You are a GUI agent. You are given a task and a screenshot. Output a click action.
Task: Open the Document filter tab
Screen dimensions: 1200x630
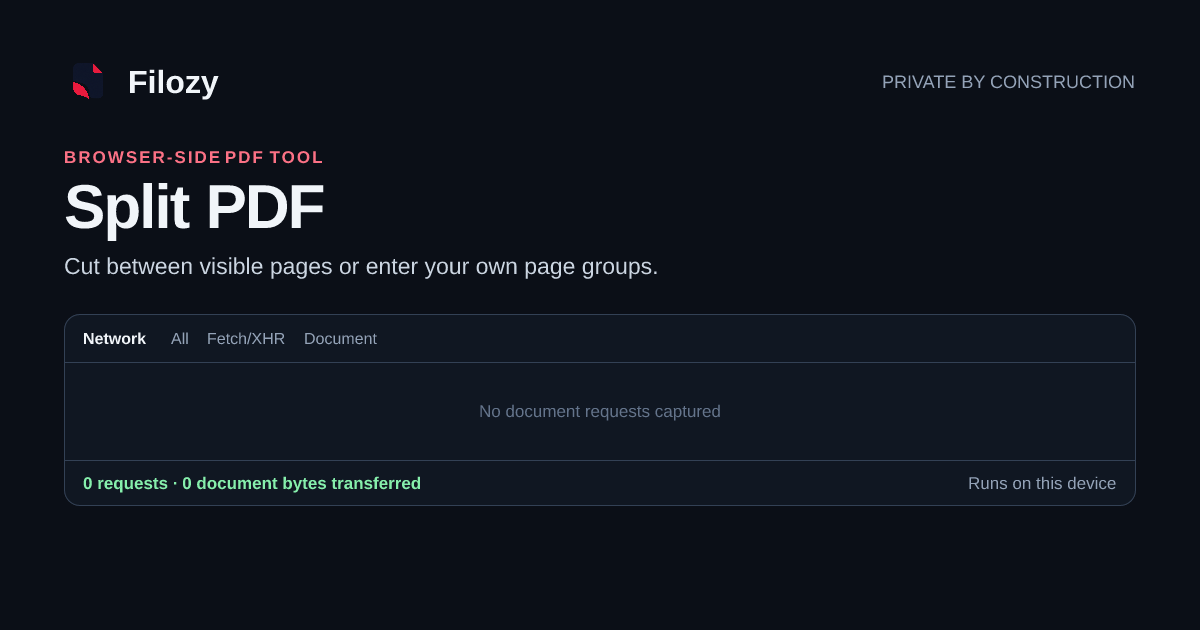(340, 339)
